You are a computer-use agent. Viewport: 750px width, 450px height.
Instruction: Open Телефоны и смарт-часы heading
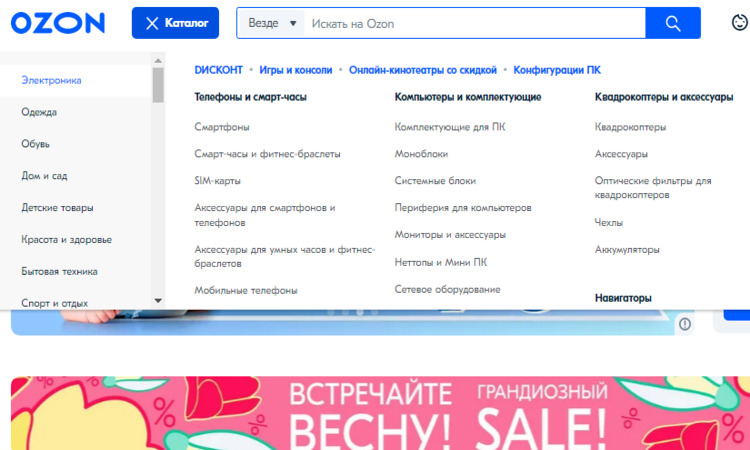click(x=250, y=97)
